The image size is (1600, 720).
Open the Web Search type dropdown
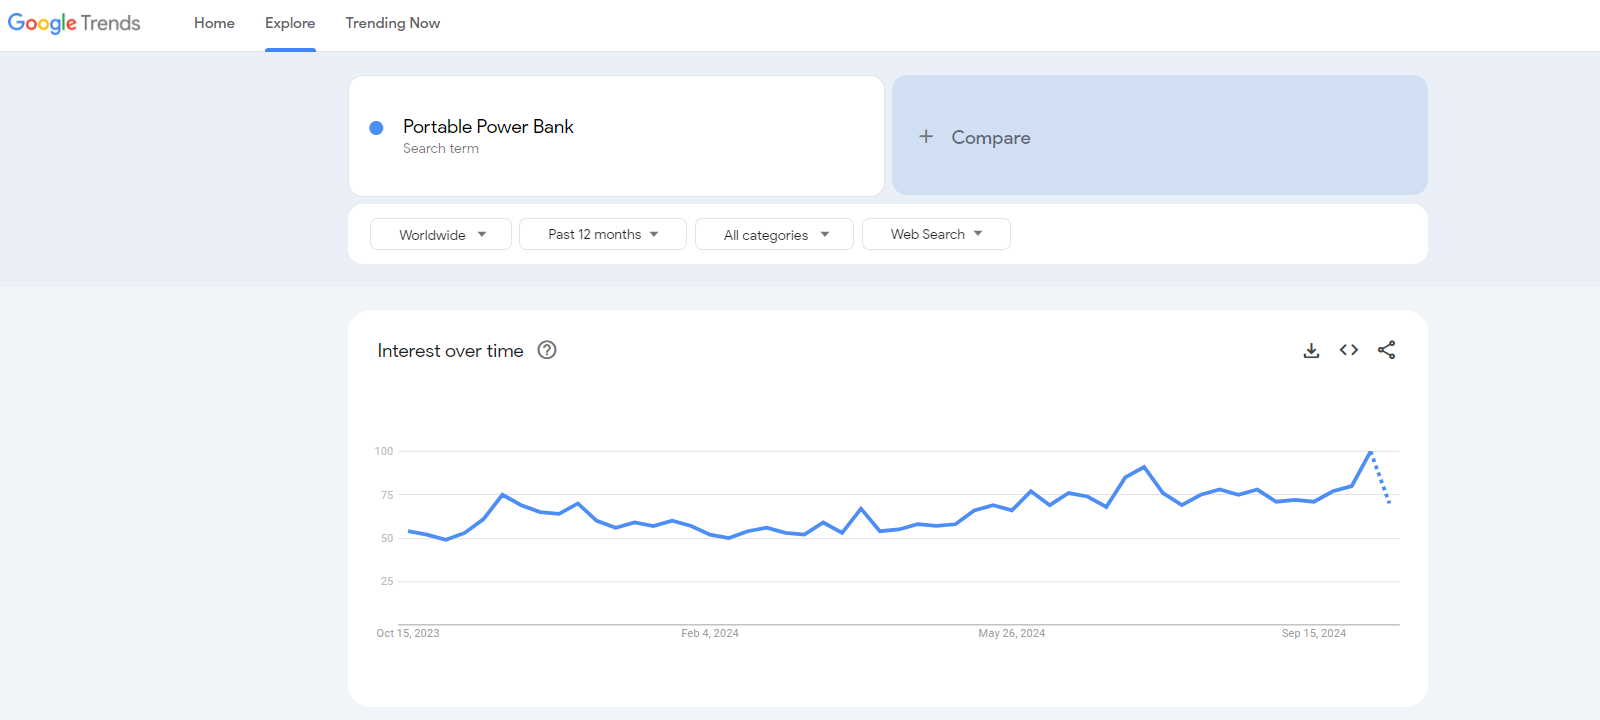click(936, 234)
